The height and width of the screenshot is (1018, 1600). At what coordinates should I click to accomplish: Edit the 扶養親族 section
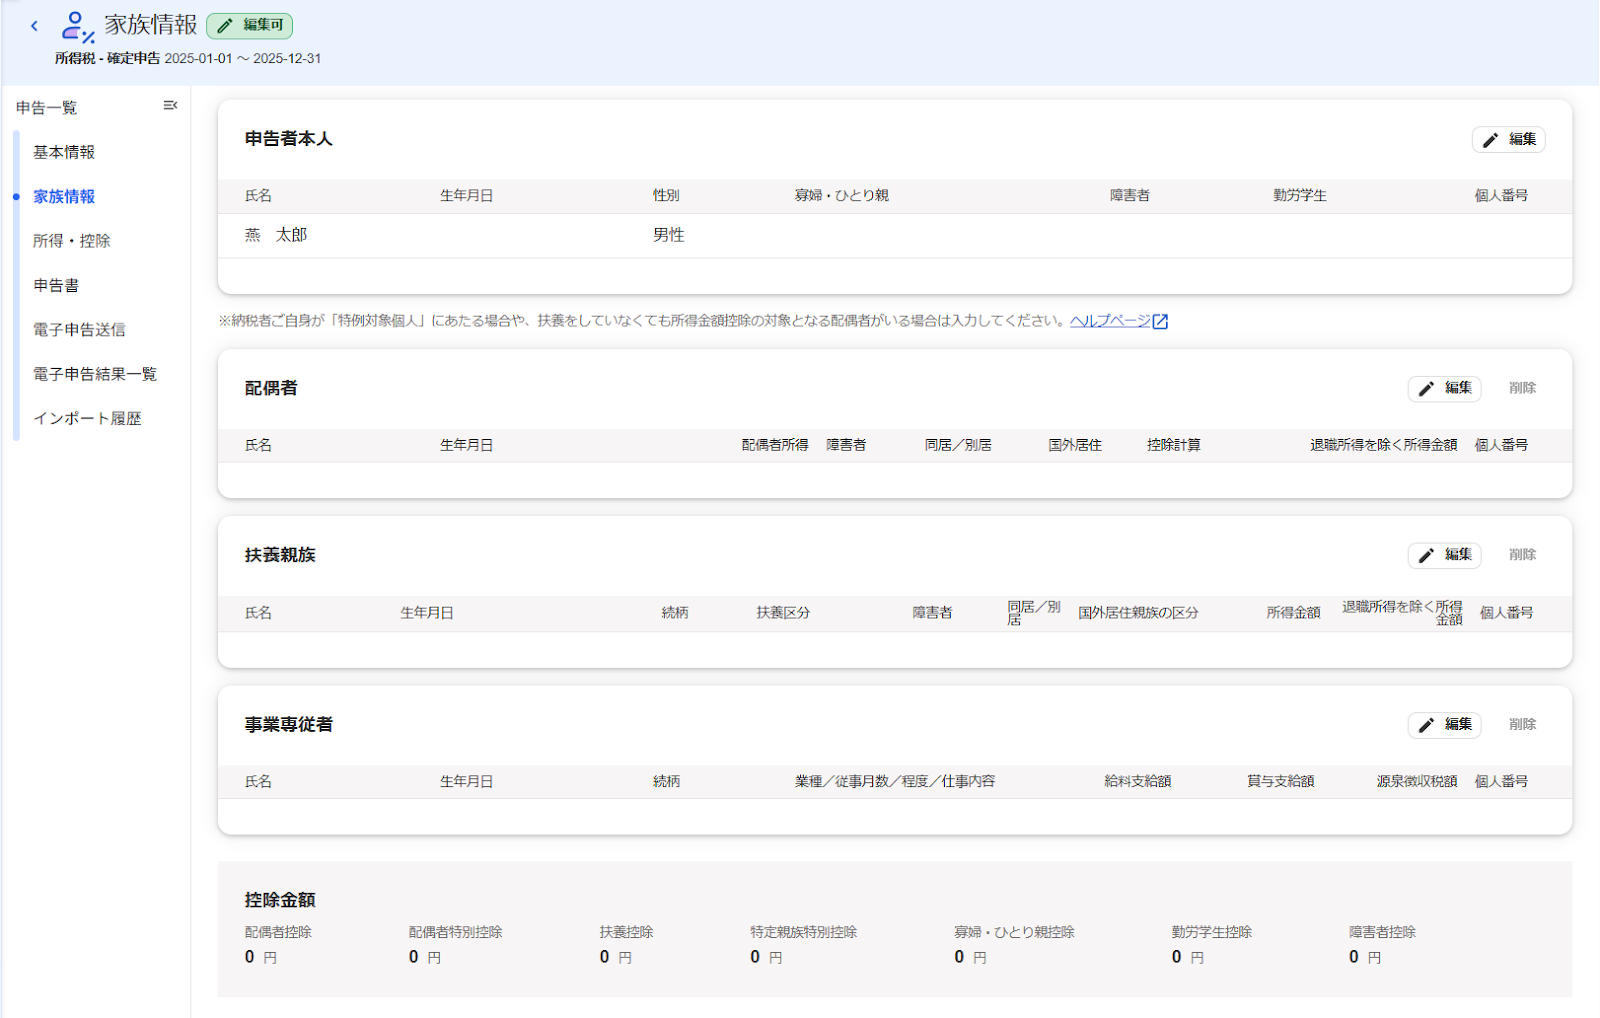pos(1444,555)
